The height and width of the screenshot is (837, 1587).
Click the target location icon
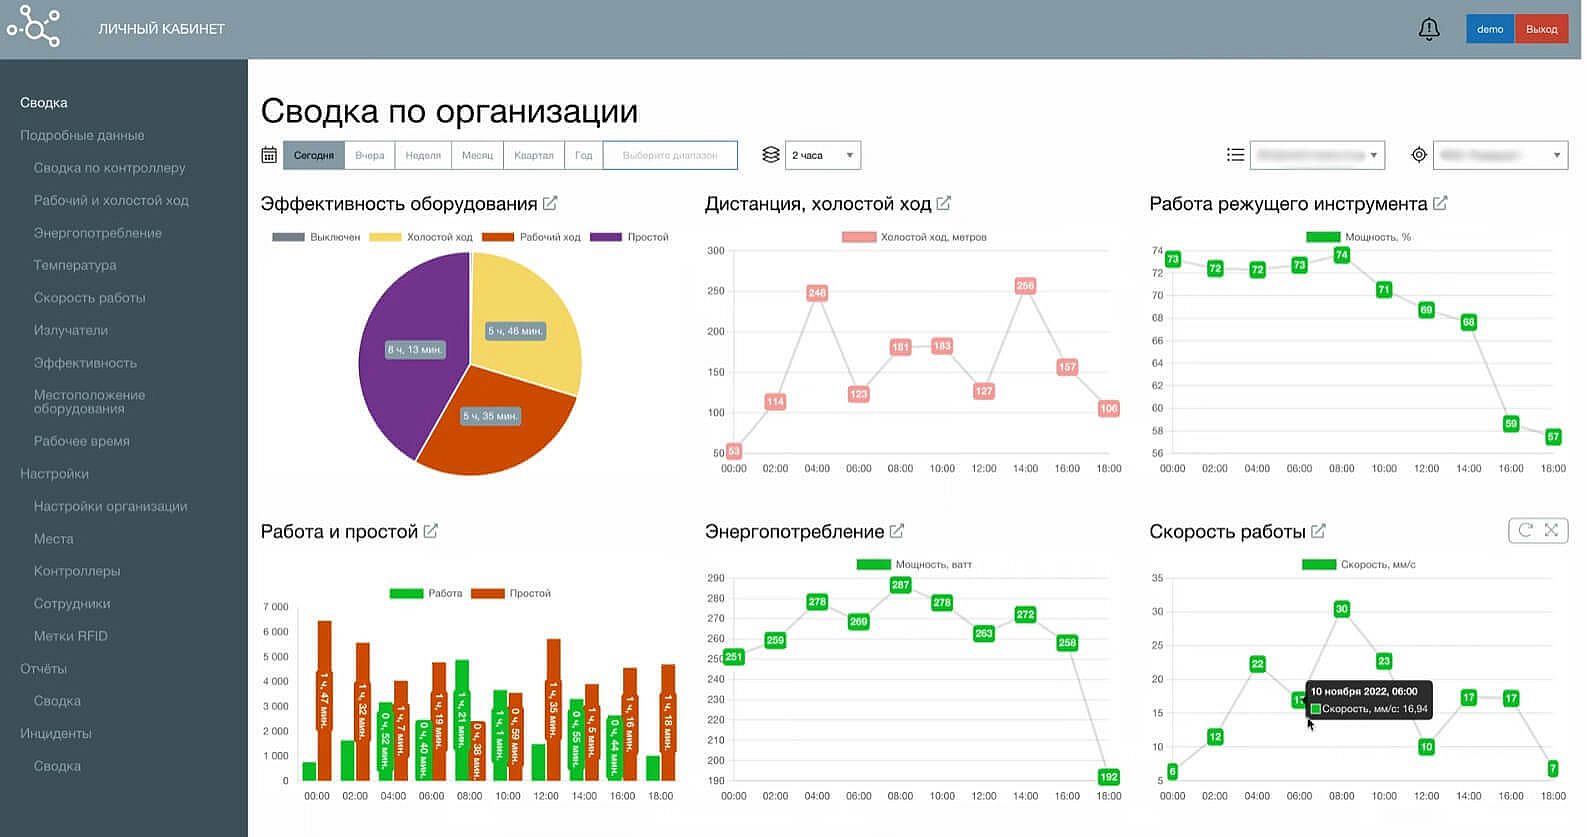pos(1418,155)
